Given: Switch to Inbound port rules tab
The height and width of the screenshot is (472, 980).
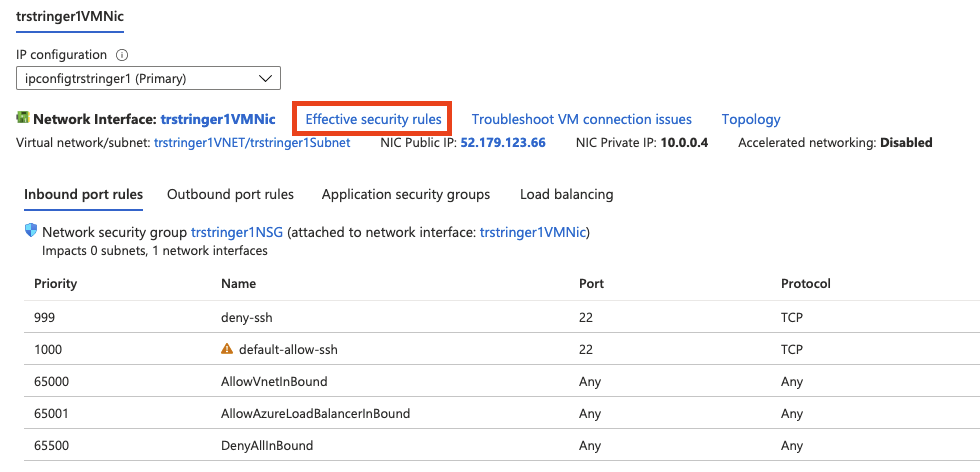Looking at the screenshot, I should 83,194.
